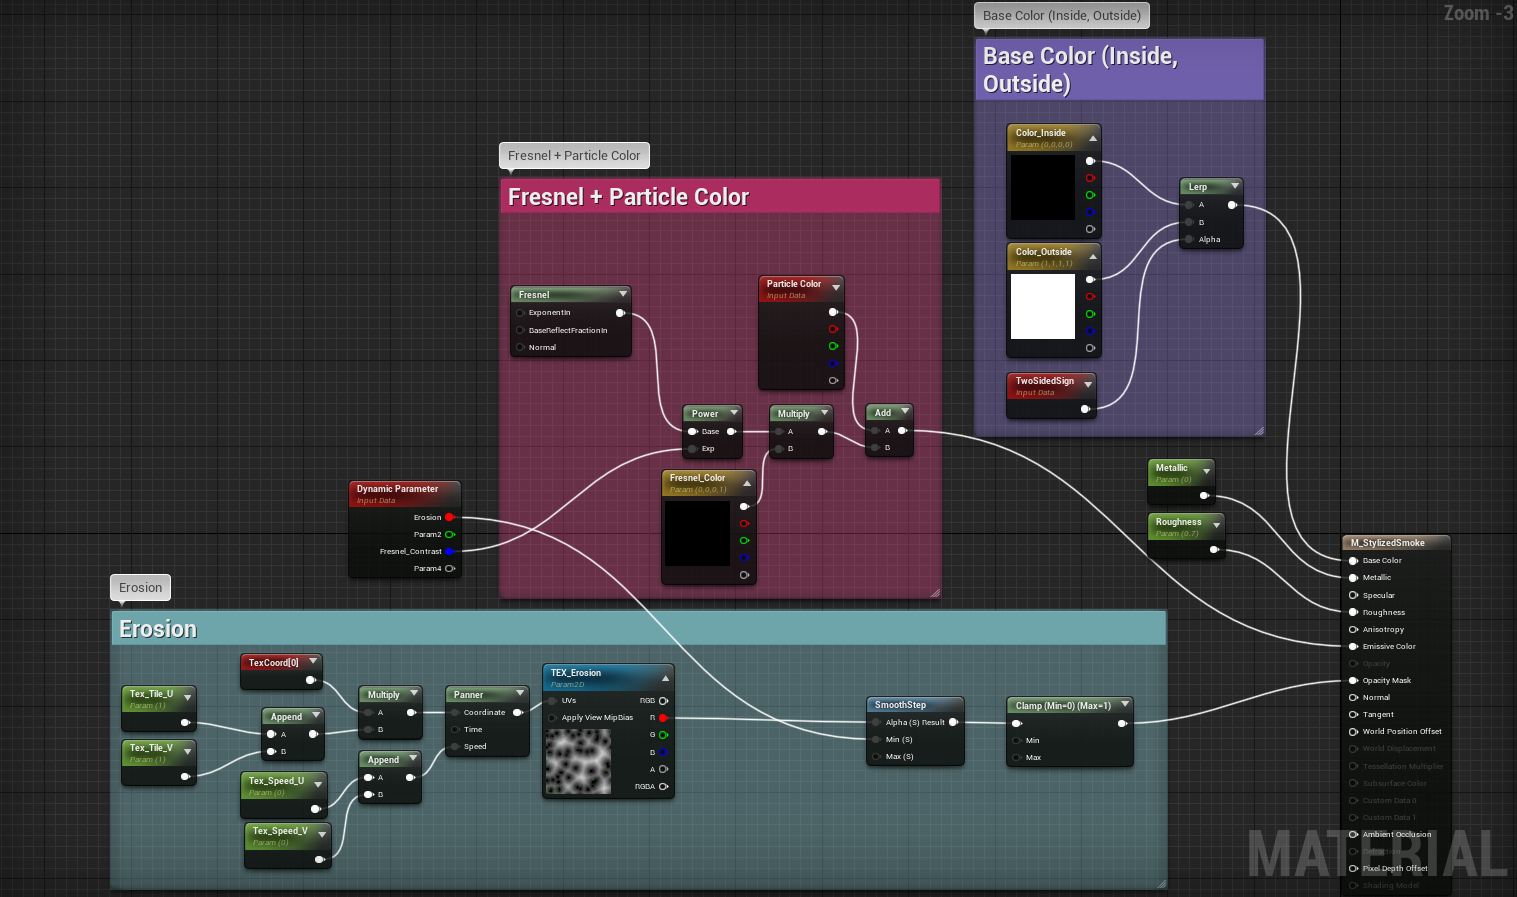1517x897 pixels.
Task: Click the Panner Coordinate input pin
Action: [454, 713]
